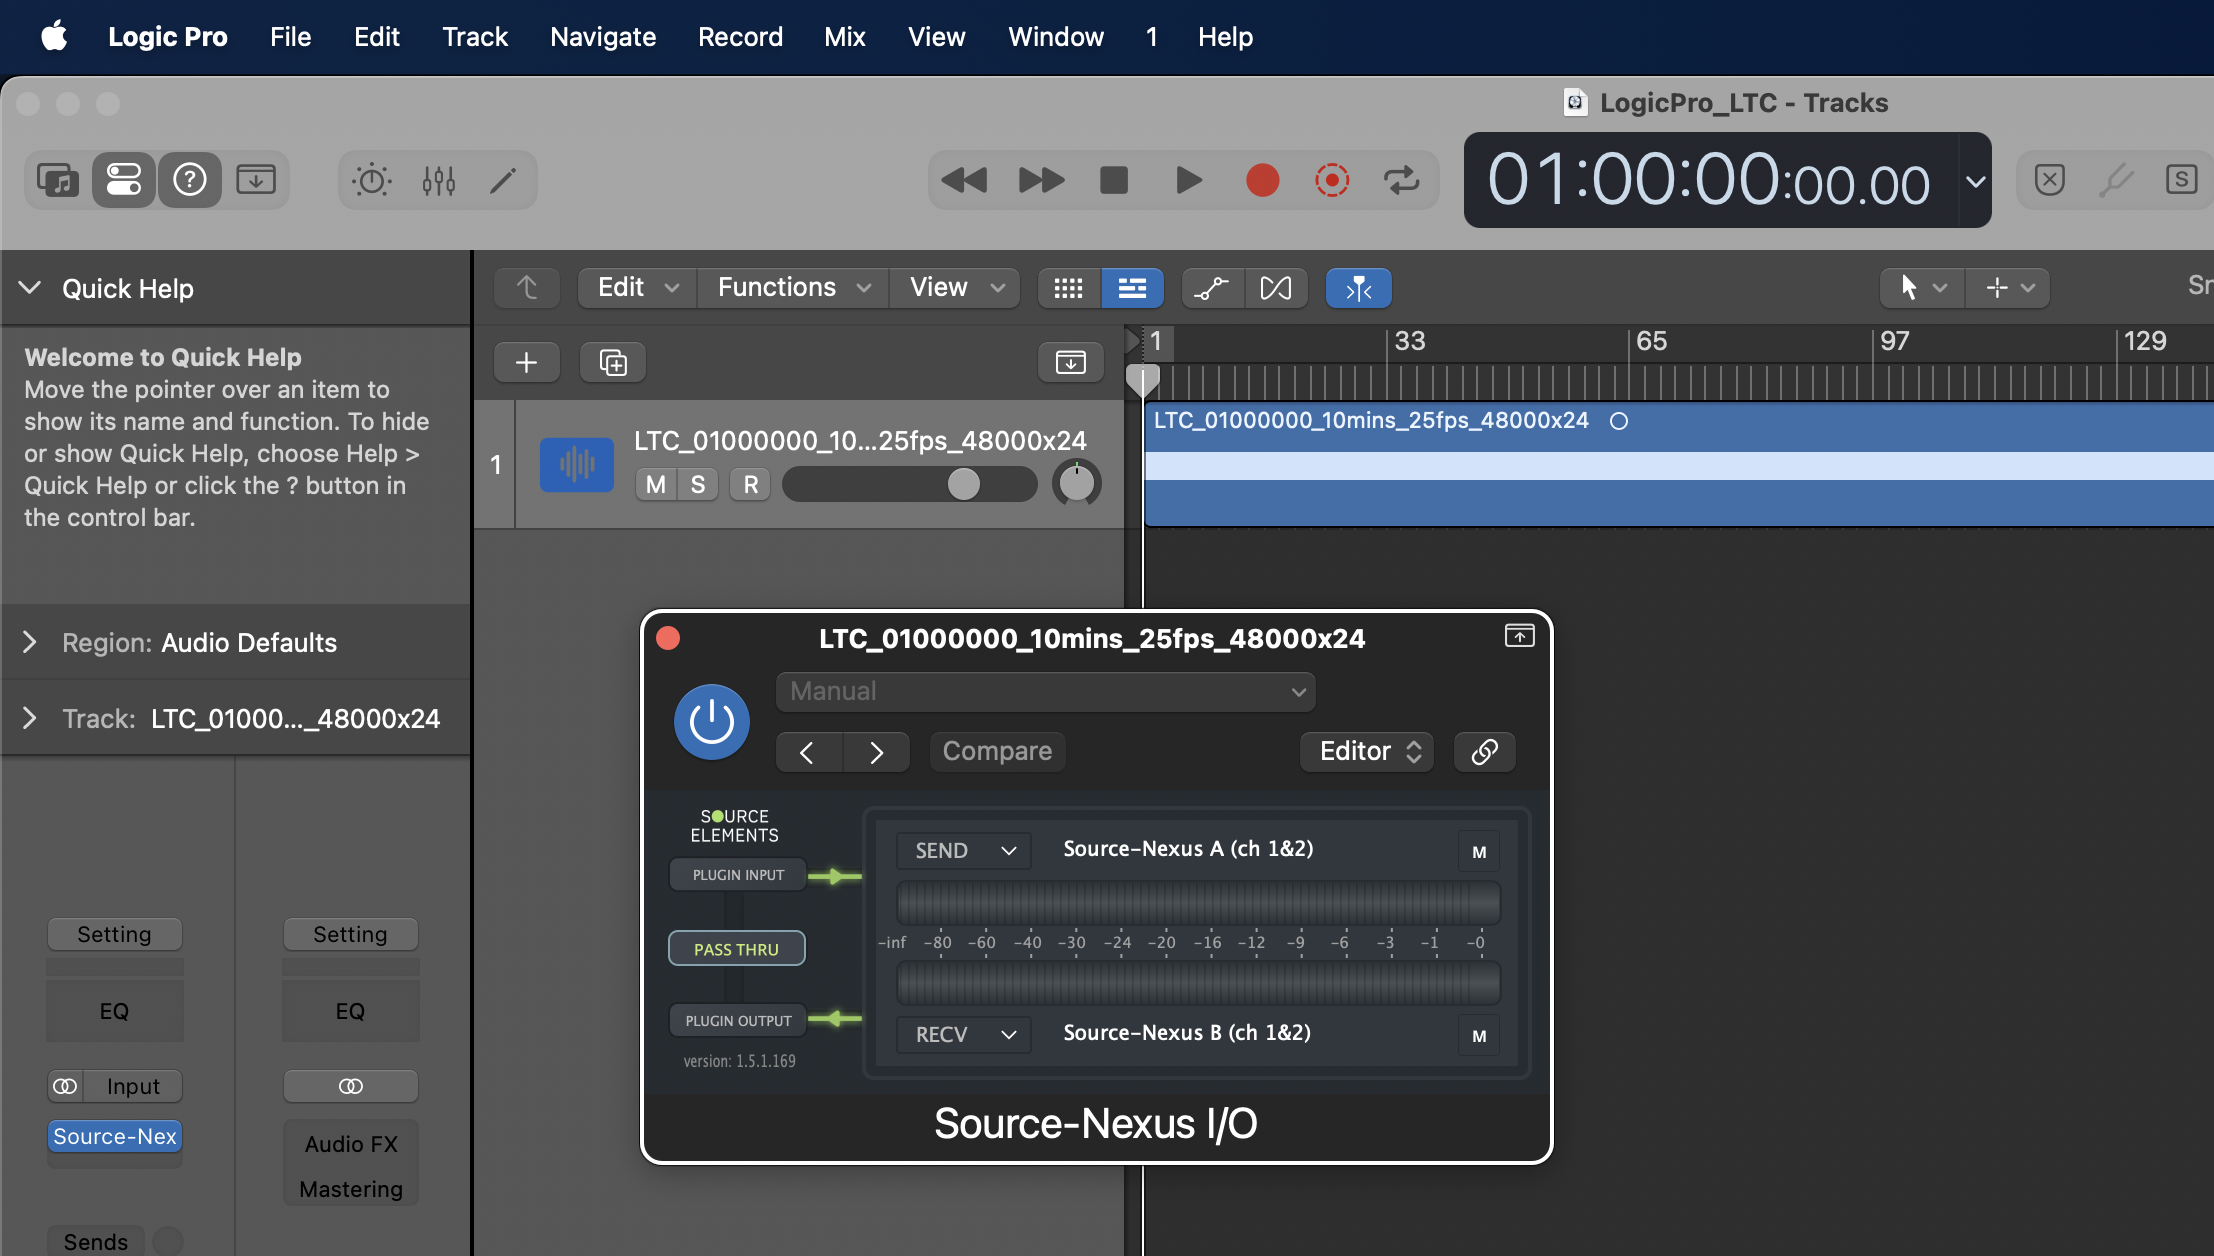Open the Mix menu
Viewport: 2214px width, 1256px height.
pyautogui.click(x=844, y=37)
